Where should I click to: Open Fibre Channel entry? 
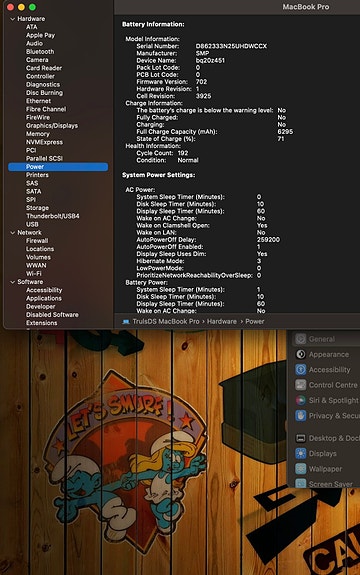[x=46, y=109]
